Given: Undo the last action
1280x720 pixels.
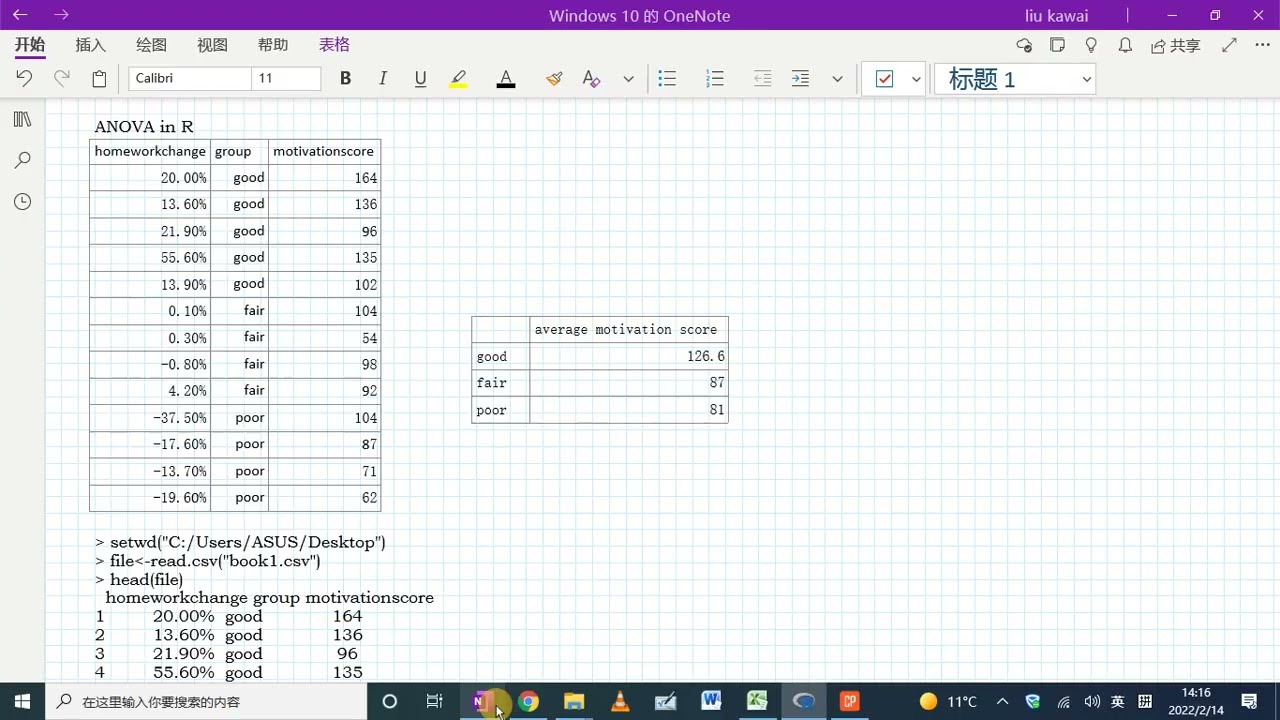Looking at the screenshot, I should (x=24, y=78).
